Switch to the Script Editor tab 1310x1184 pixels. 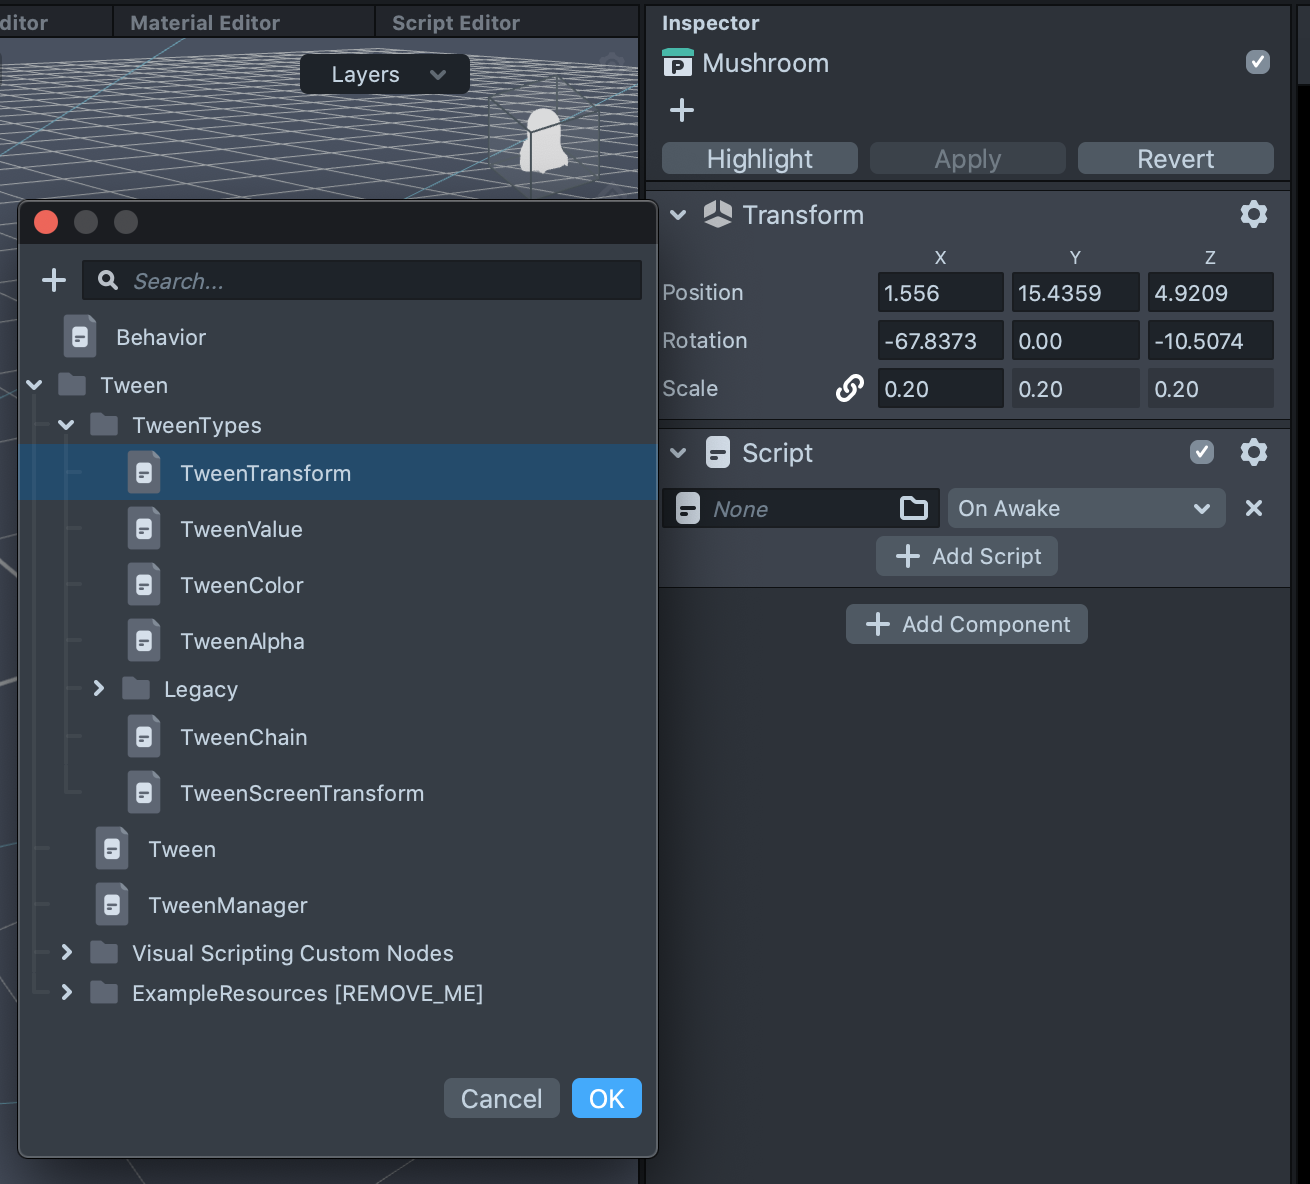tap(456, 23)
